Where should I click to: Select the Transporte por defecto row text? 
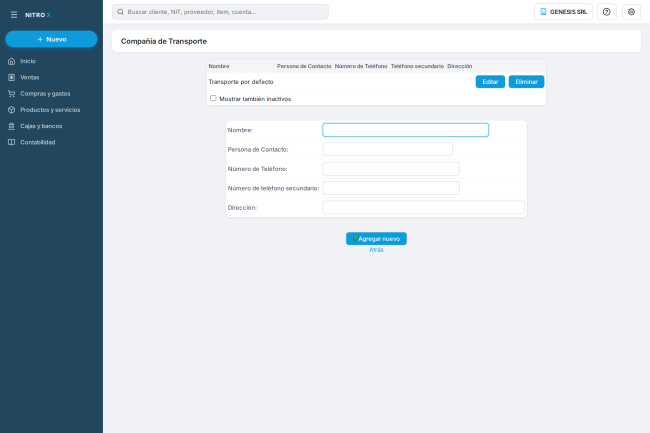241,82
